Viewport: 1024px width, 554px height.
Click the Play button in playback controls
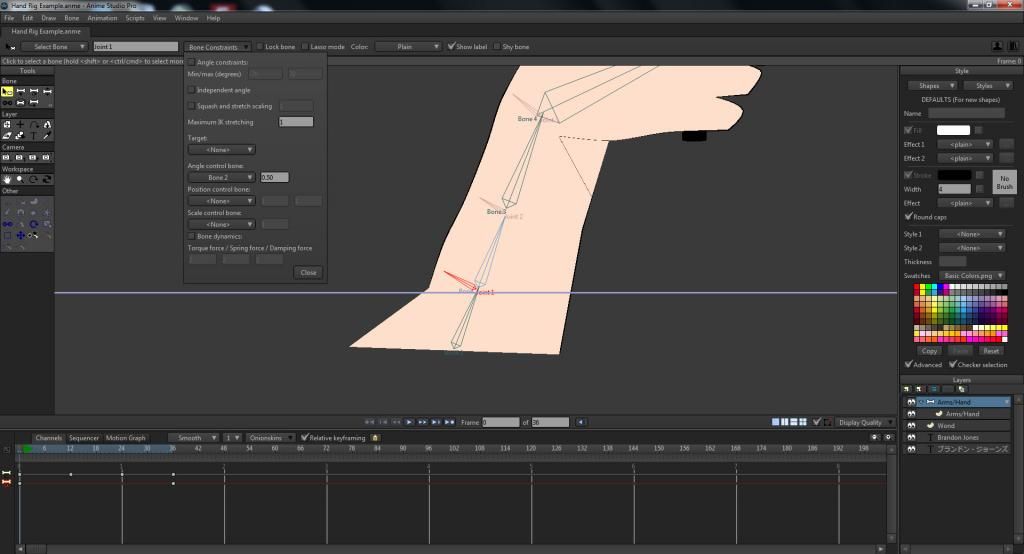click(409, 422)
